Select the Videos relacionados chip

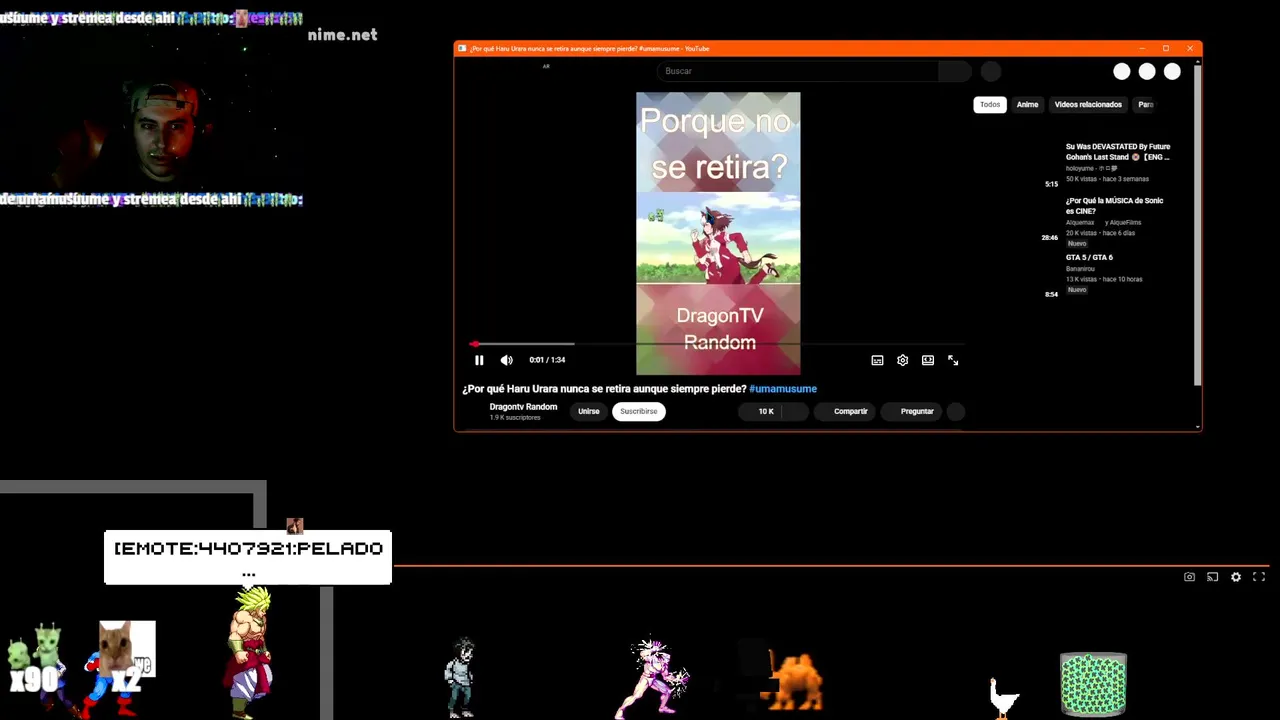(x=1088, y=104)
